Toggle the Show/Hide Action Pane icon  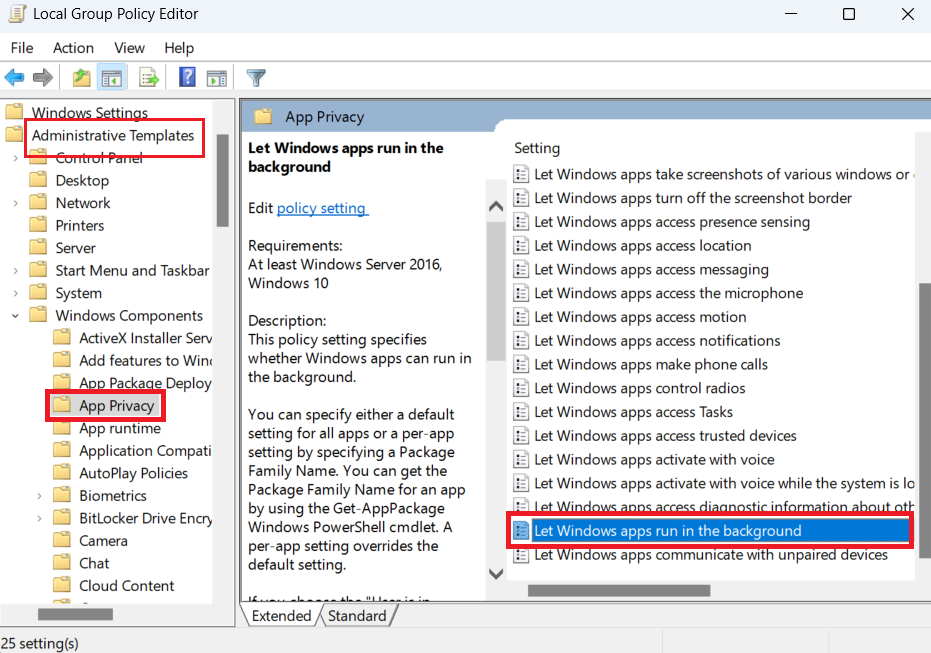(217, 78)
